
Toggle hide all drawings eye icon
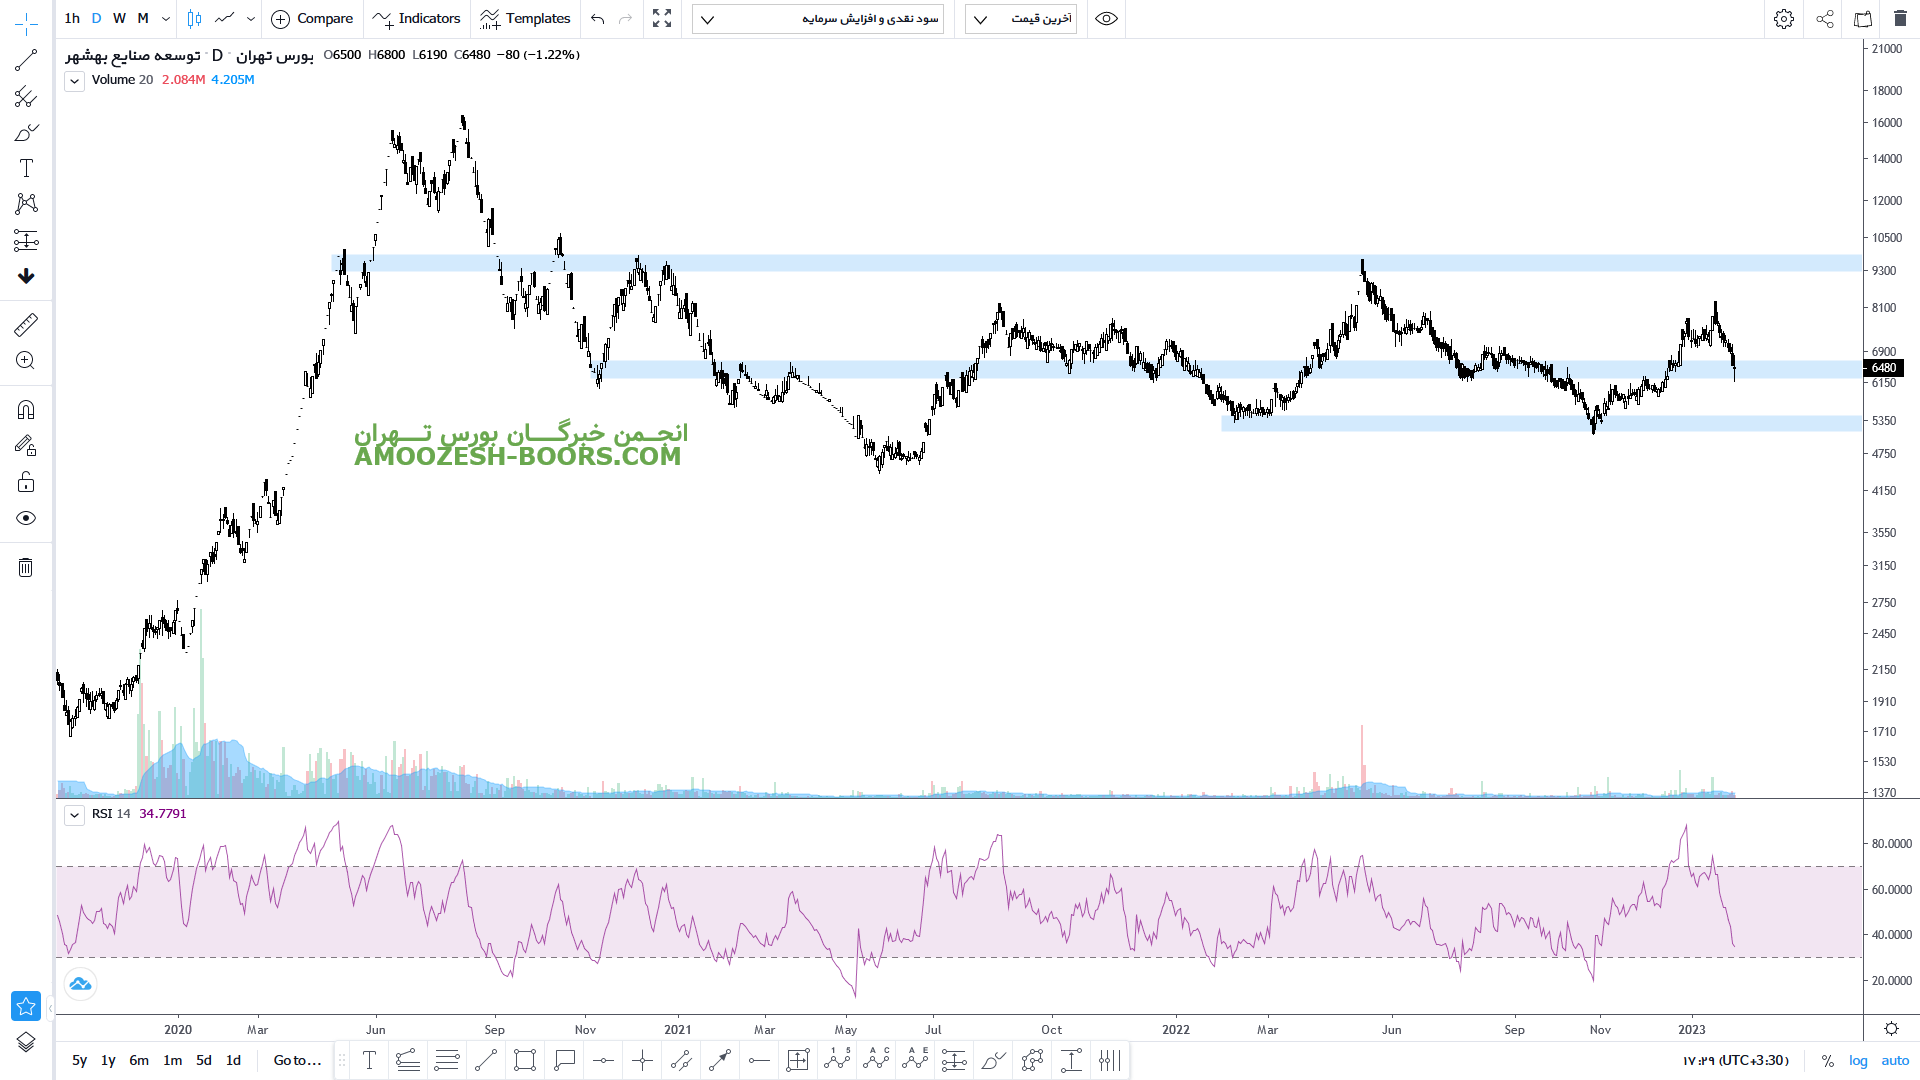(26, 518)
